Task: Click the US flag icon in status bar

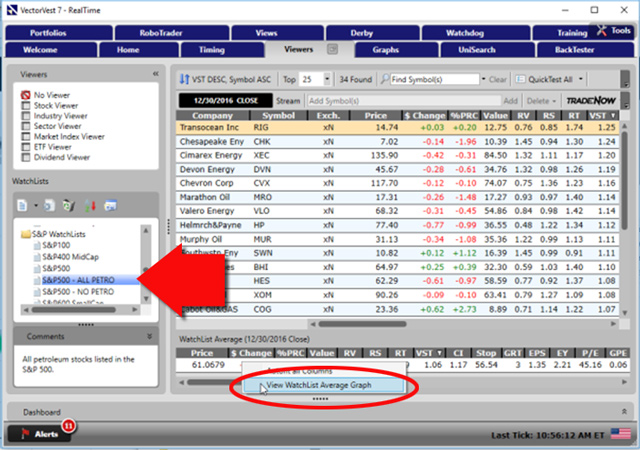Action: pos(622,434)
